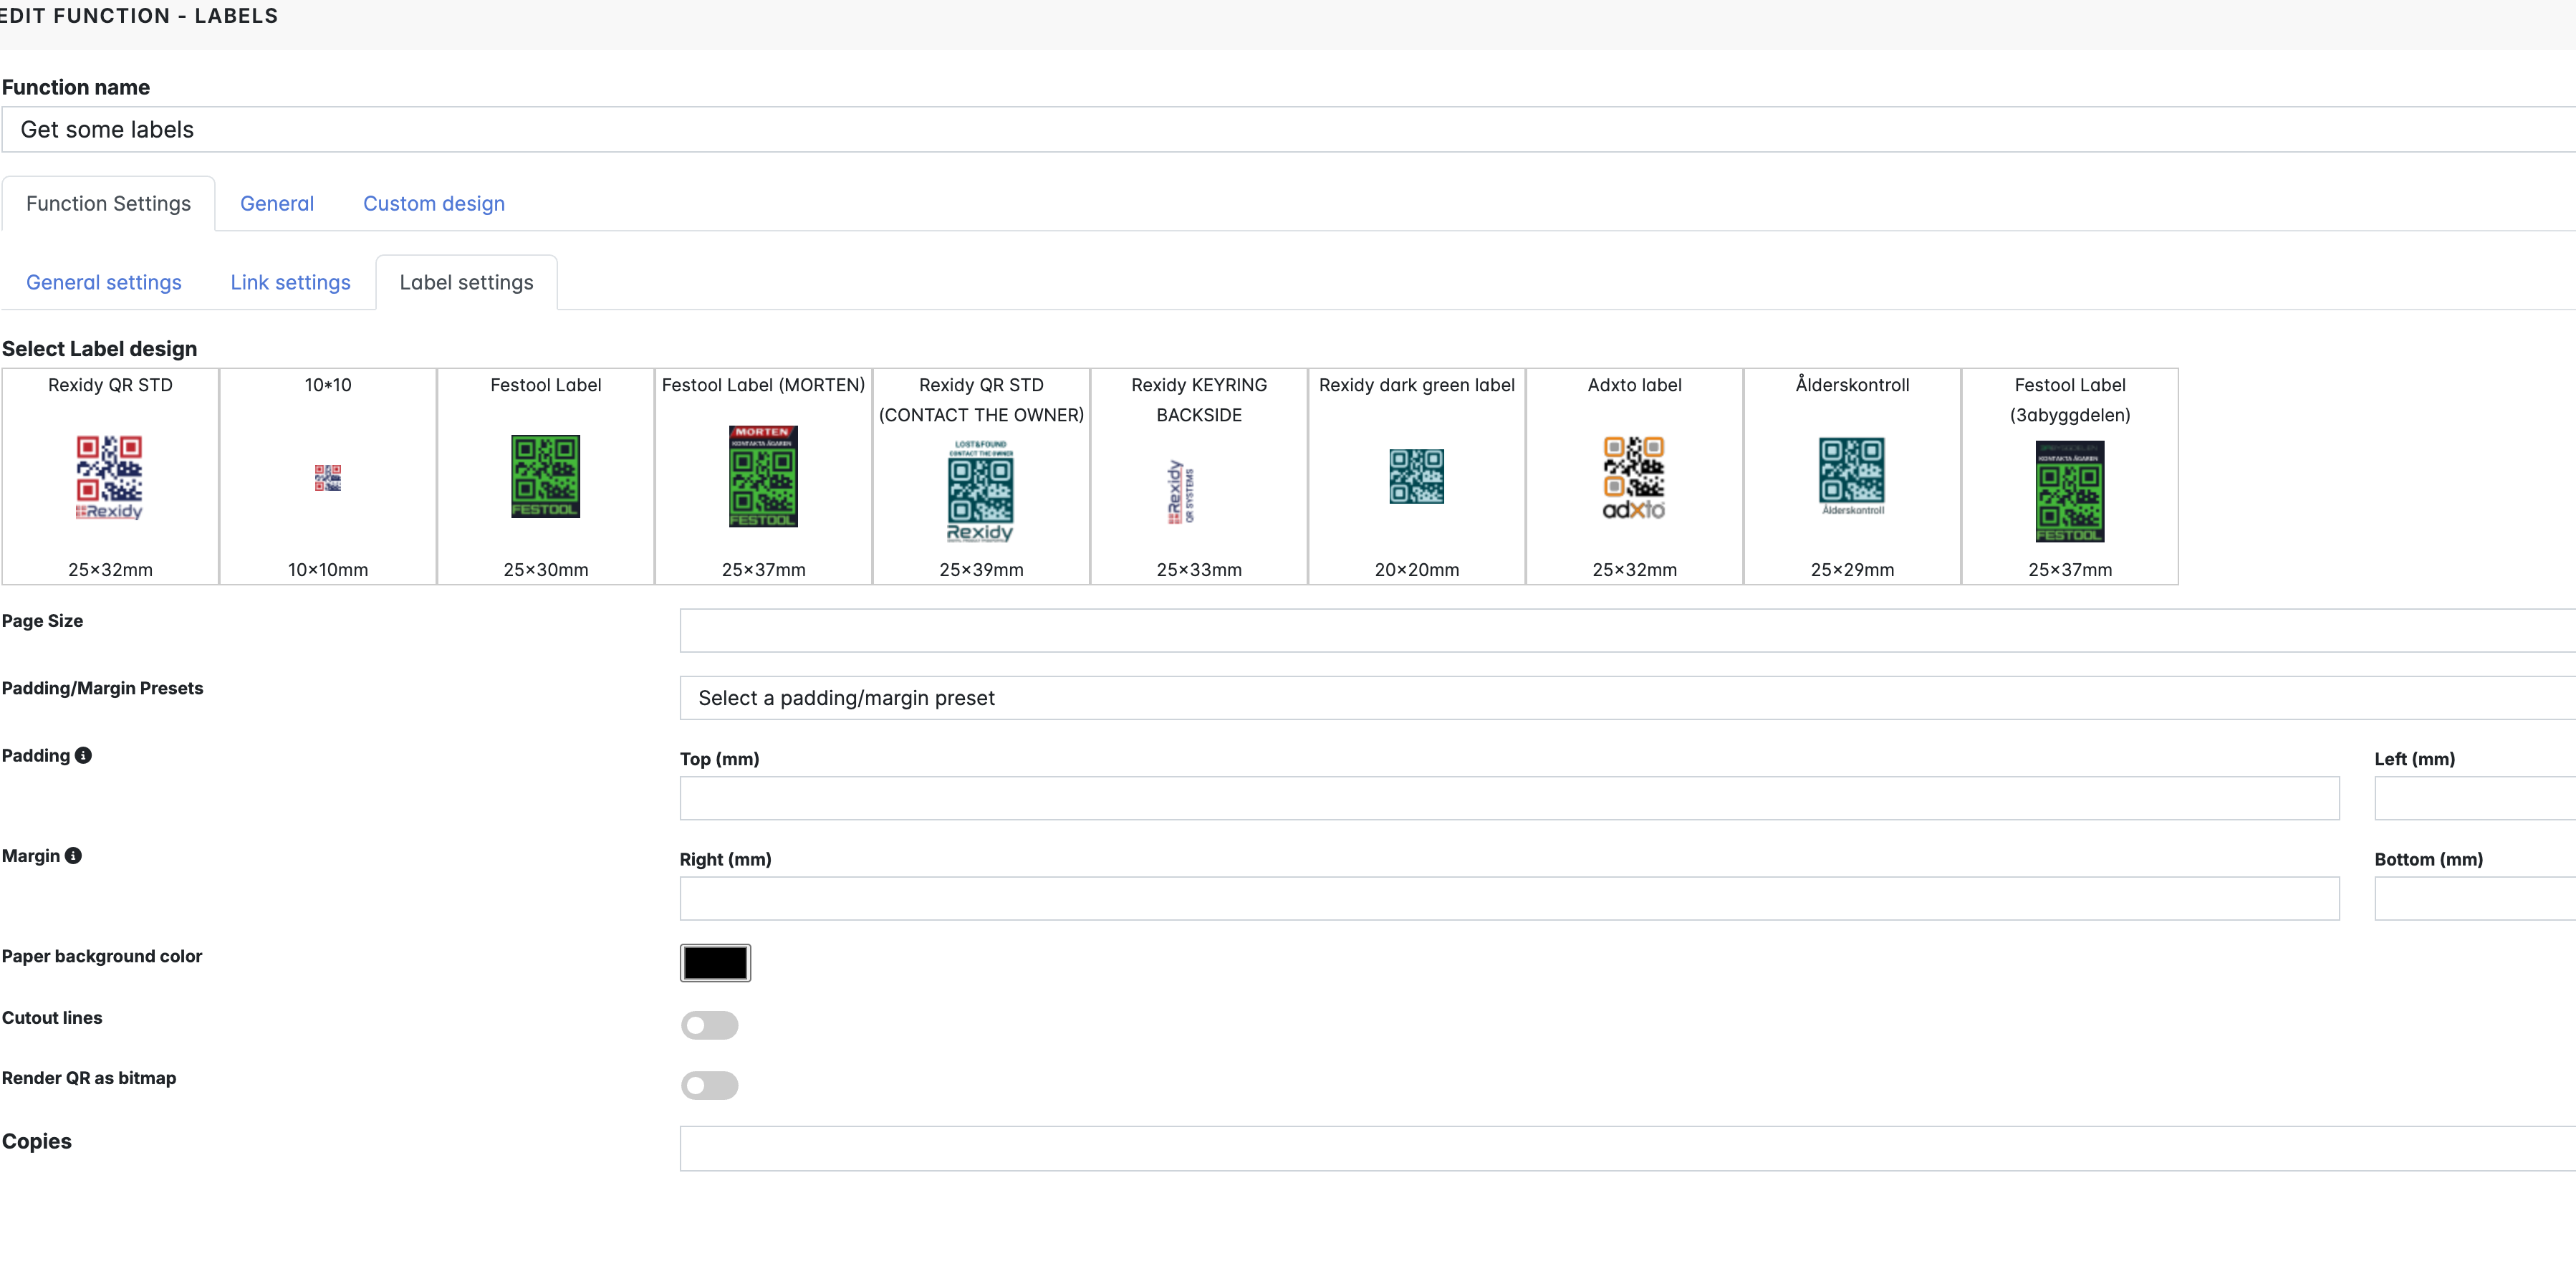Pick the Adxto label design
Image resolution: width=2576 pixels, height=1274 pixels.
[1634, 476]
